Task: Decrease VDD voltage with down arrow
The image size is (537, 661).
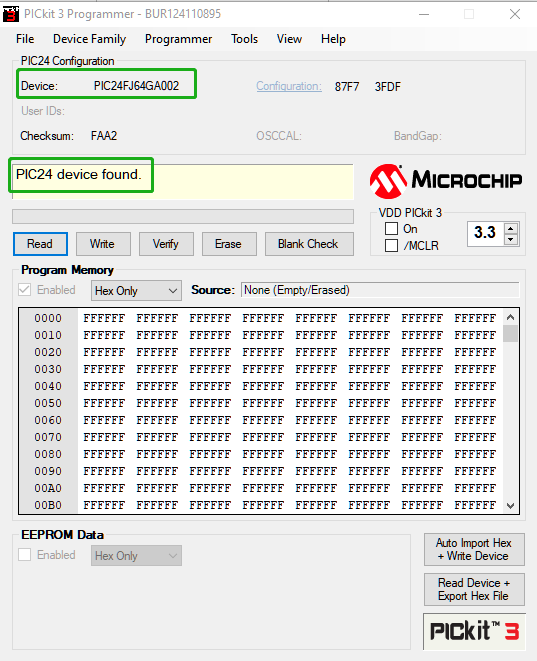Action: point(511,239)
